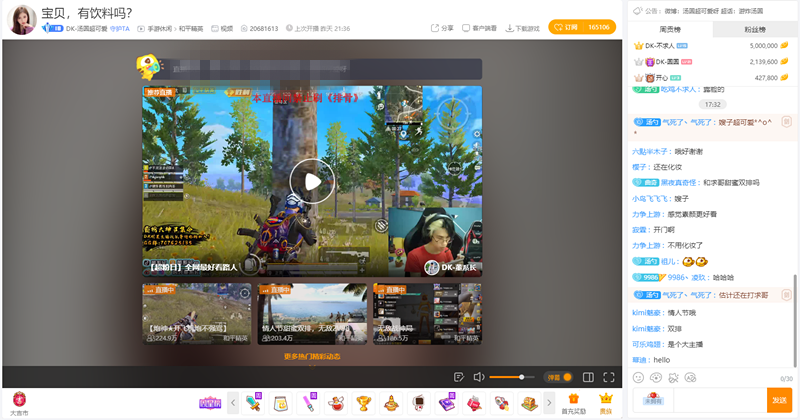Select the purple book gift icon
This screenshot has width=800, height=420.
click(x=446, y=403)
